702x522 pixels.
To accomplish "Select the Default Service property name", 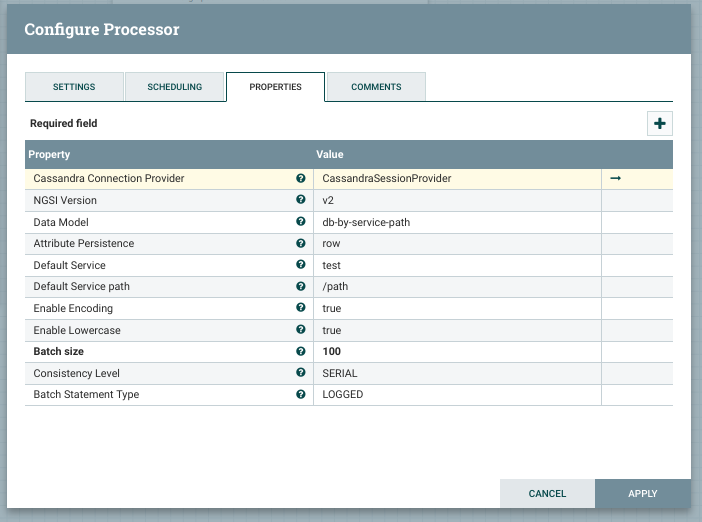I will coord(69,265).
